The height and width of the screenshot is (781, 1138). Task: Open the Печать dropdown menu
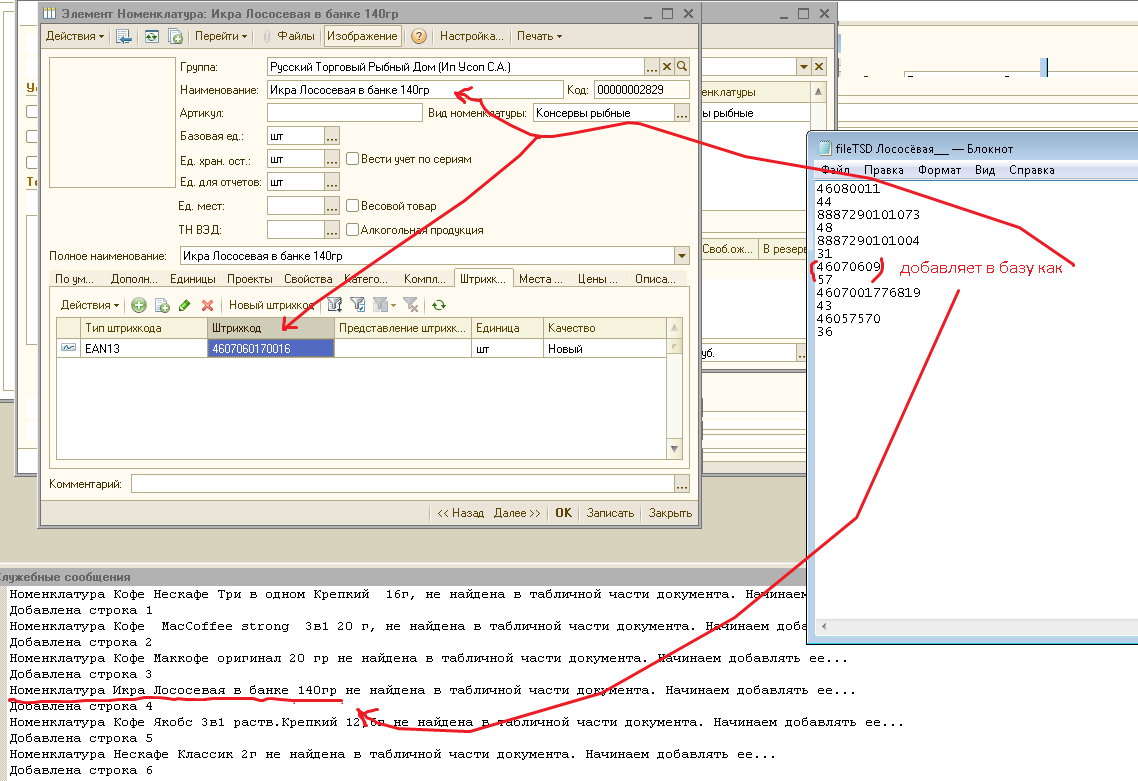539,36
